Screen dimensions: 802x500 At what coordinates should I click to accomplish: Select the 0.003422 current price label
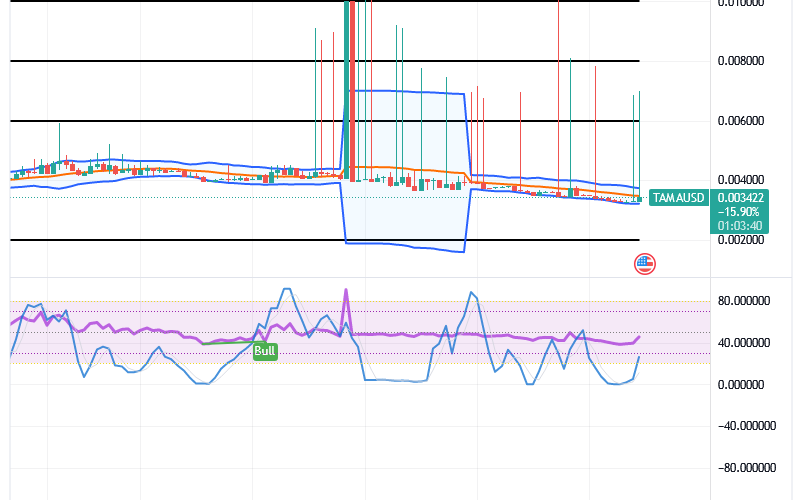click(x=740, y=197)
